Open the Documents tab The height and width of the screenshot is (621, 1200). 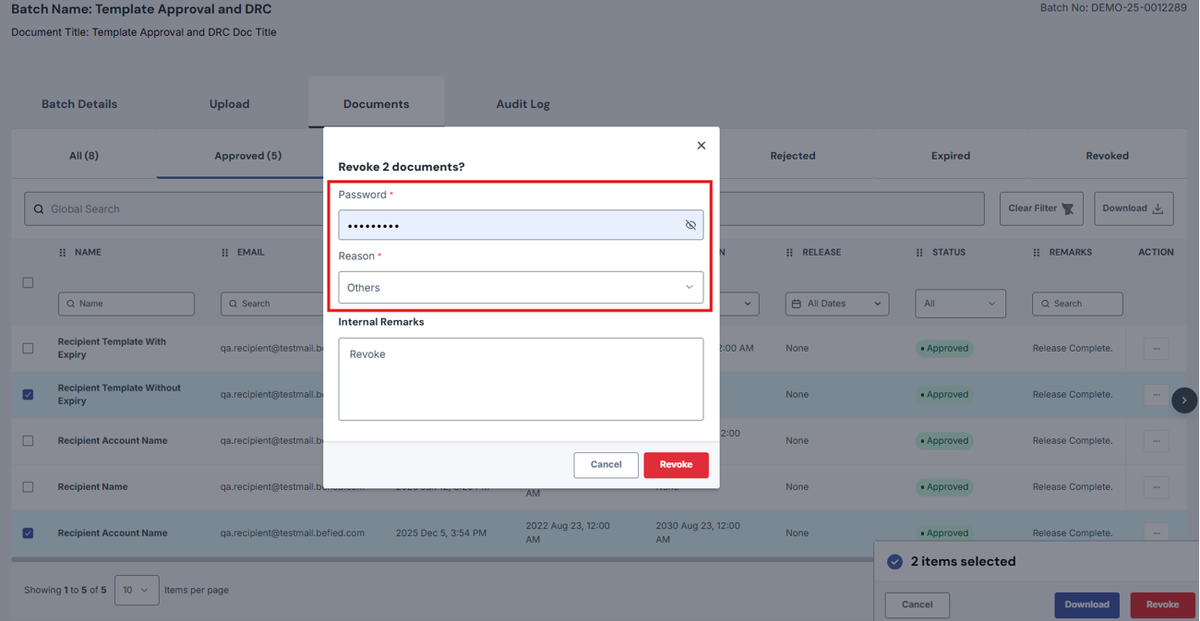(x=376, y=104)
